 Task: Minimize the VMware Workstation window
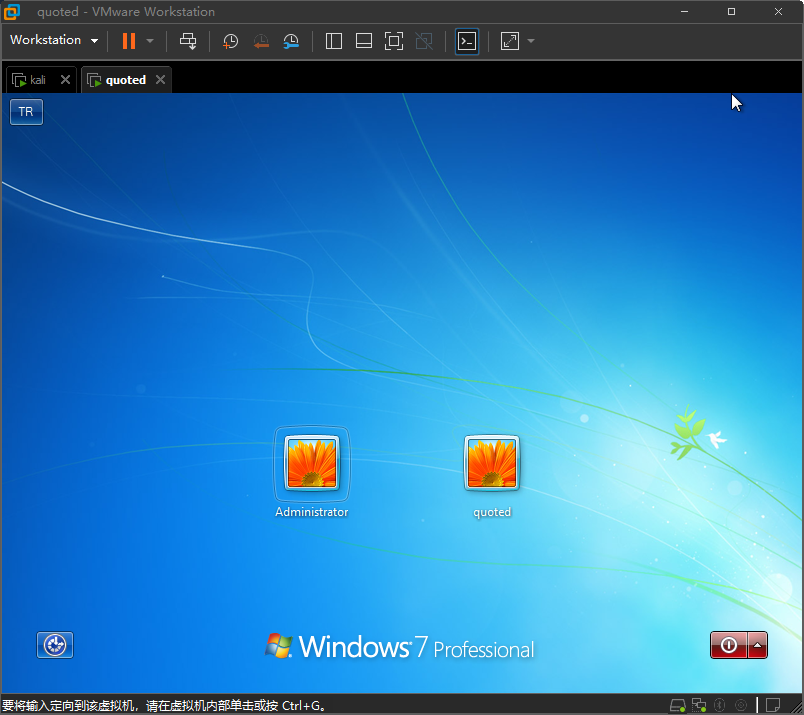pos(685,11)
